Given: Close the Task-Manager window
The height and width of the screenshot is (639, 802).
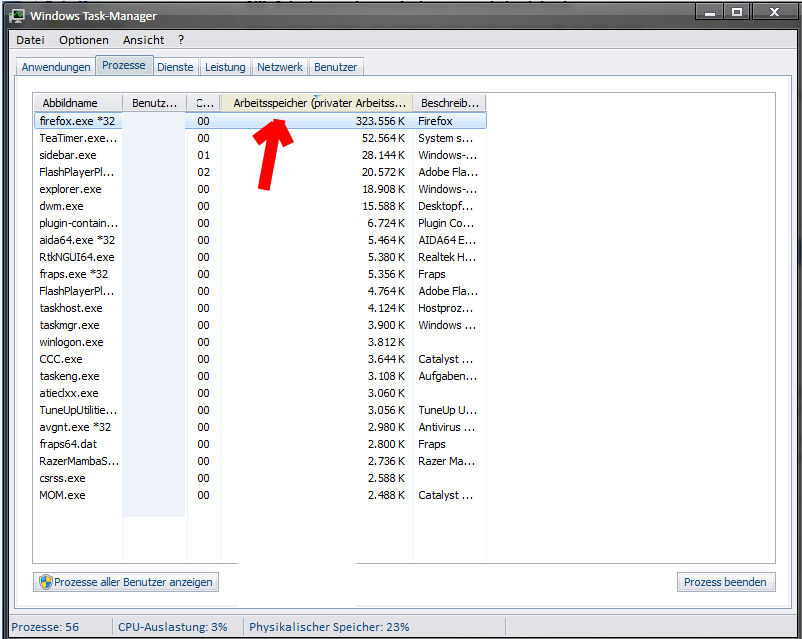Looking at the screenshot, I should tap(774, 12).
